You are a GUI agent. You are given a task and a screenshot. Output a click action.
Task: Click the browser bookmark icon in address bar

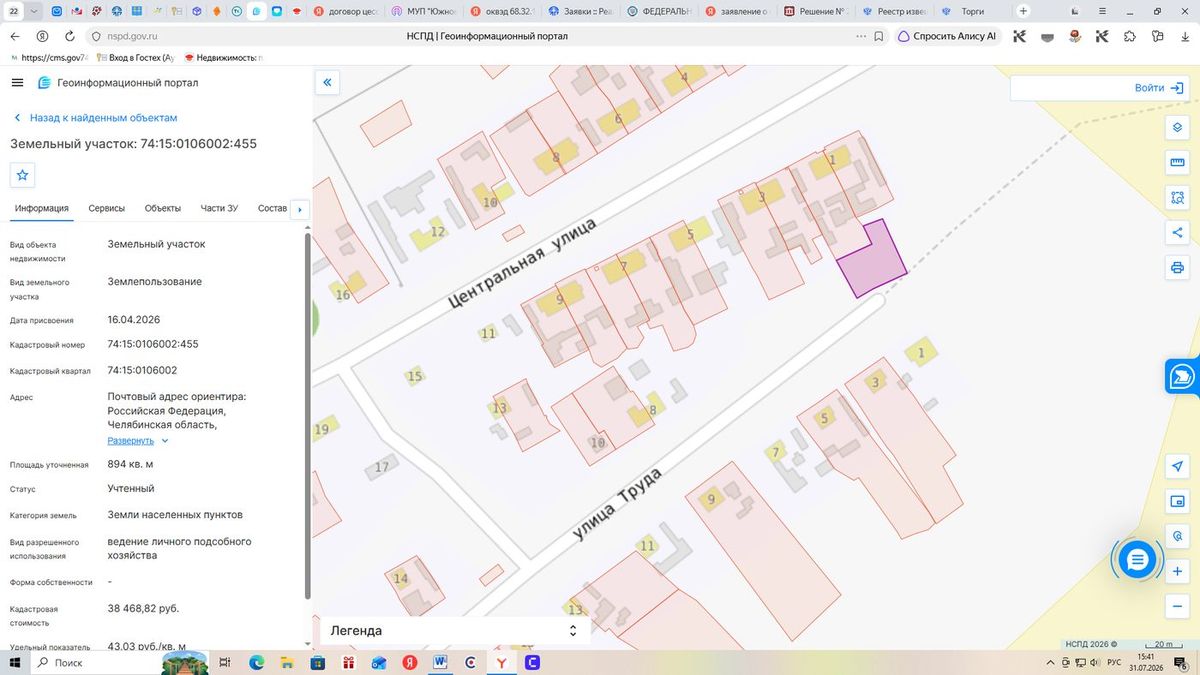pos(878,36)
